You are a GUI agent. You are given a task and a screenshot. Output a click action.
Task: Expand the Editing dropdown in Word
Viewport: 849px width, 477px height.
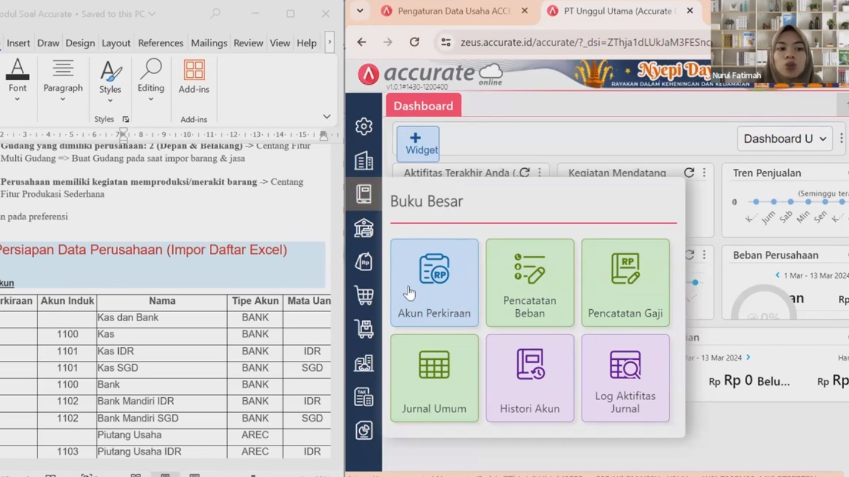coord(151,99)
